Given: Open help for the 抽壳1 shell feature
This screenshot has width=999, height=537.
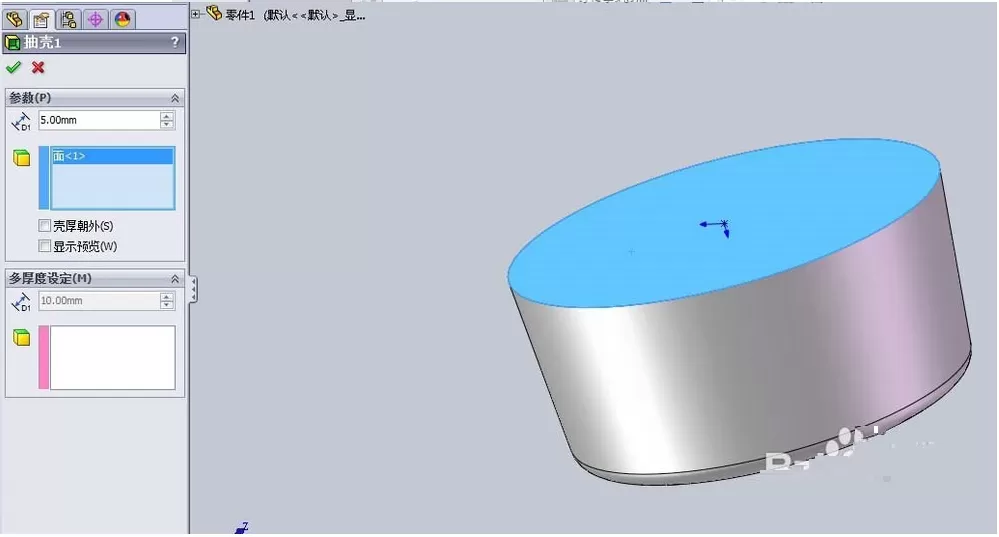Looking at the screenshot, I should [175, 42].
